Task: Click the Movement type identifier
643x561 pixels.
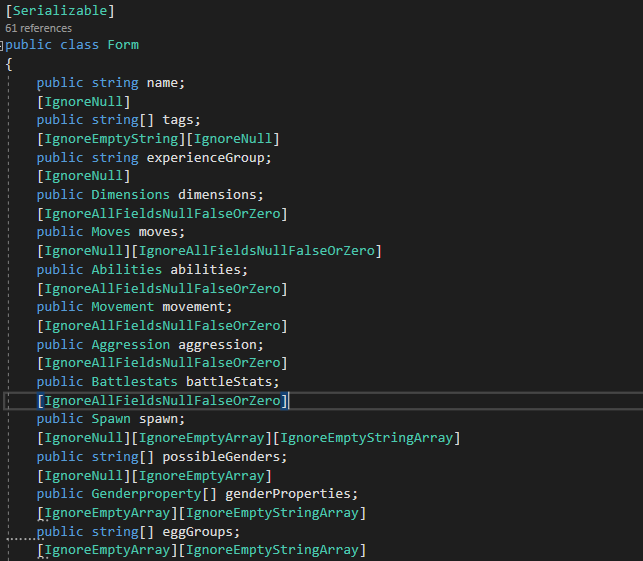Action: [123, 307]
